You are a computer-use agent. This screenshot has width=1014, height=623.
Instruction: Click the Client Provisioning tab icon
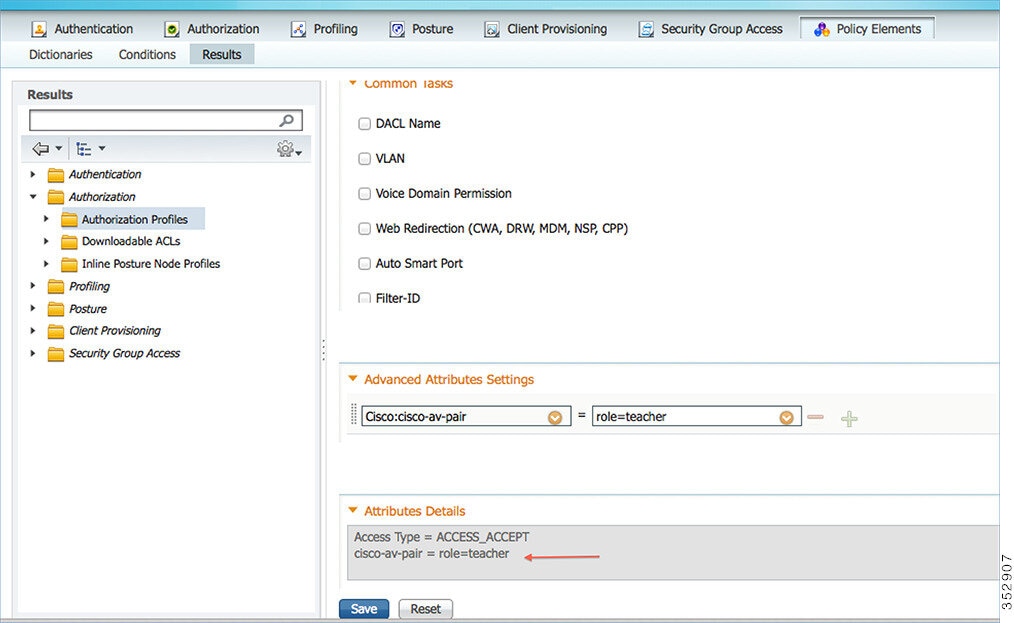(492, 29)
